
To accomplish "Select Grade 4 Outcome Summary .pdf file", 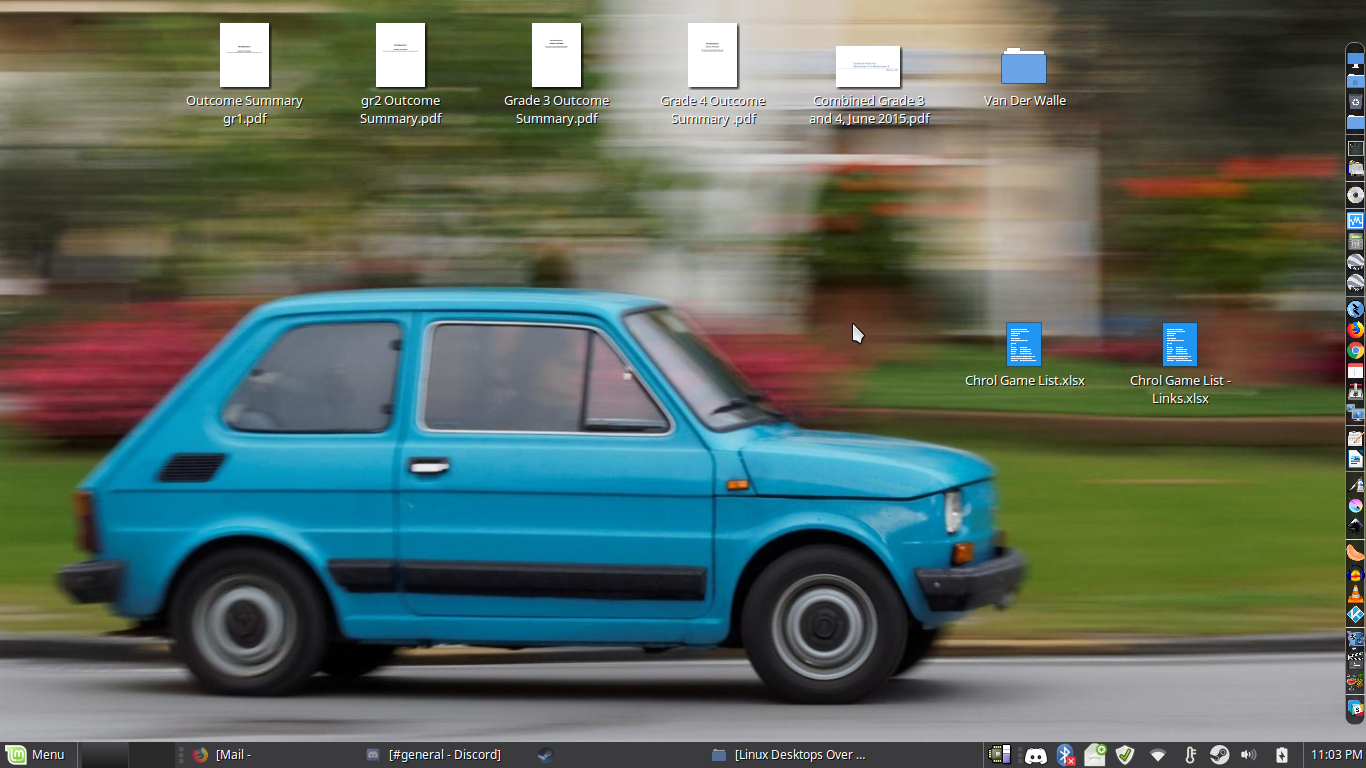I will pyautogui.click(x=713, y=74).
